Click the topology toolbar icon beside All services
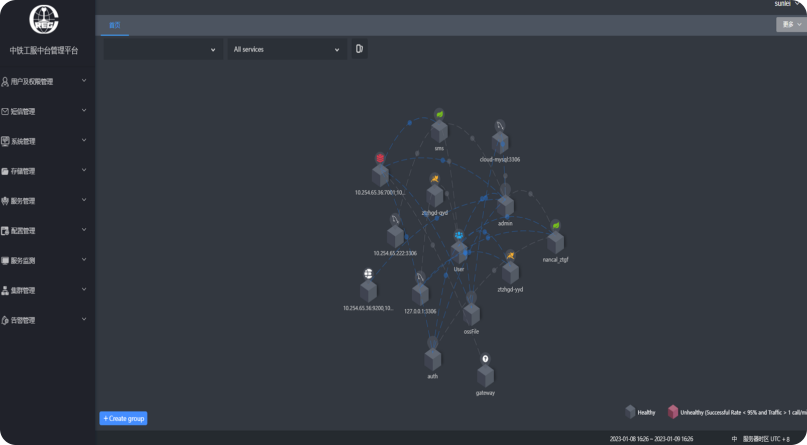The width and height of the screenshot is (807, 445). (359, 49)
